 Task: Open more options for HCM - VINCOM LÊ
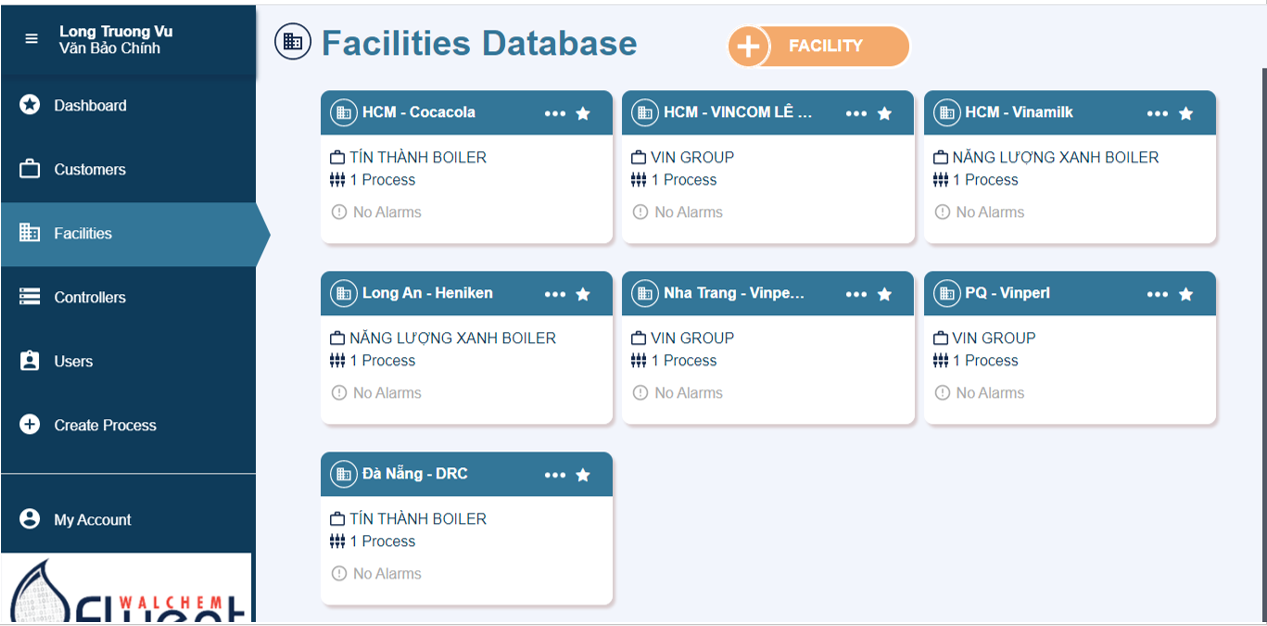coord(856,113)
